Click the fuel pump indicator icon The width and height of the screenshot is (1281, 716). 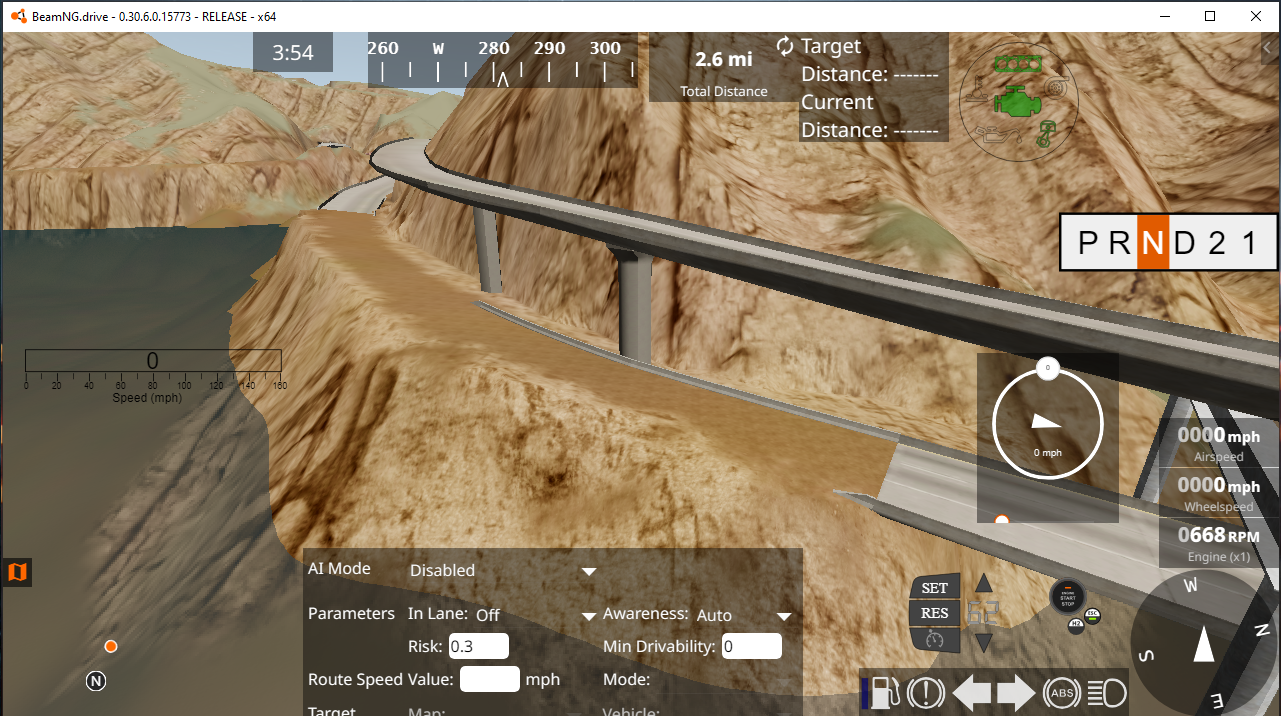point(885,692)
